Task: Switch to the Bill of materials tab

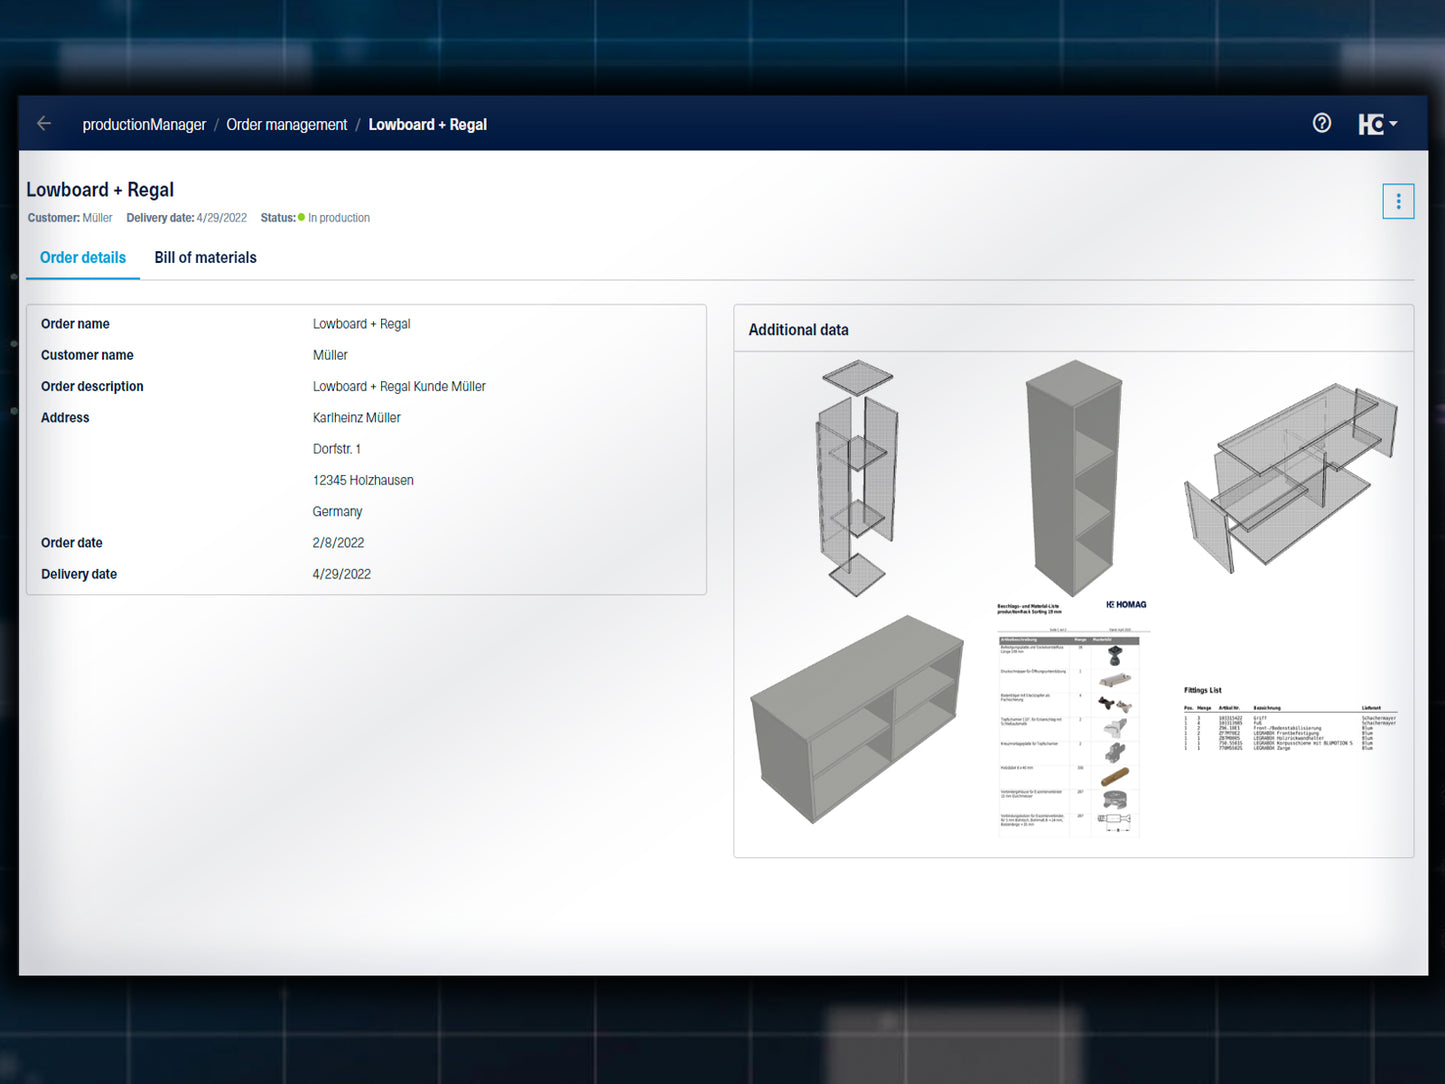Action: click(x=205, y=258)
